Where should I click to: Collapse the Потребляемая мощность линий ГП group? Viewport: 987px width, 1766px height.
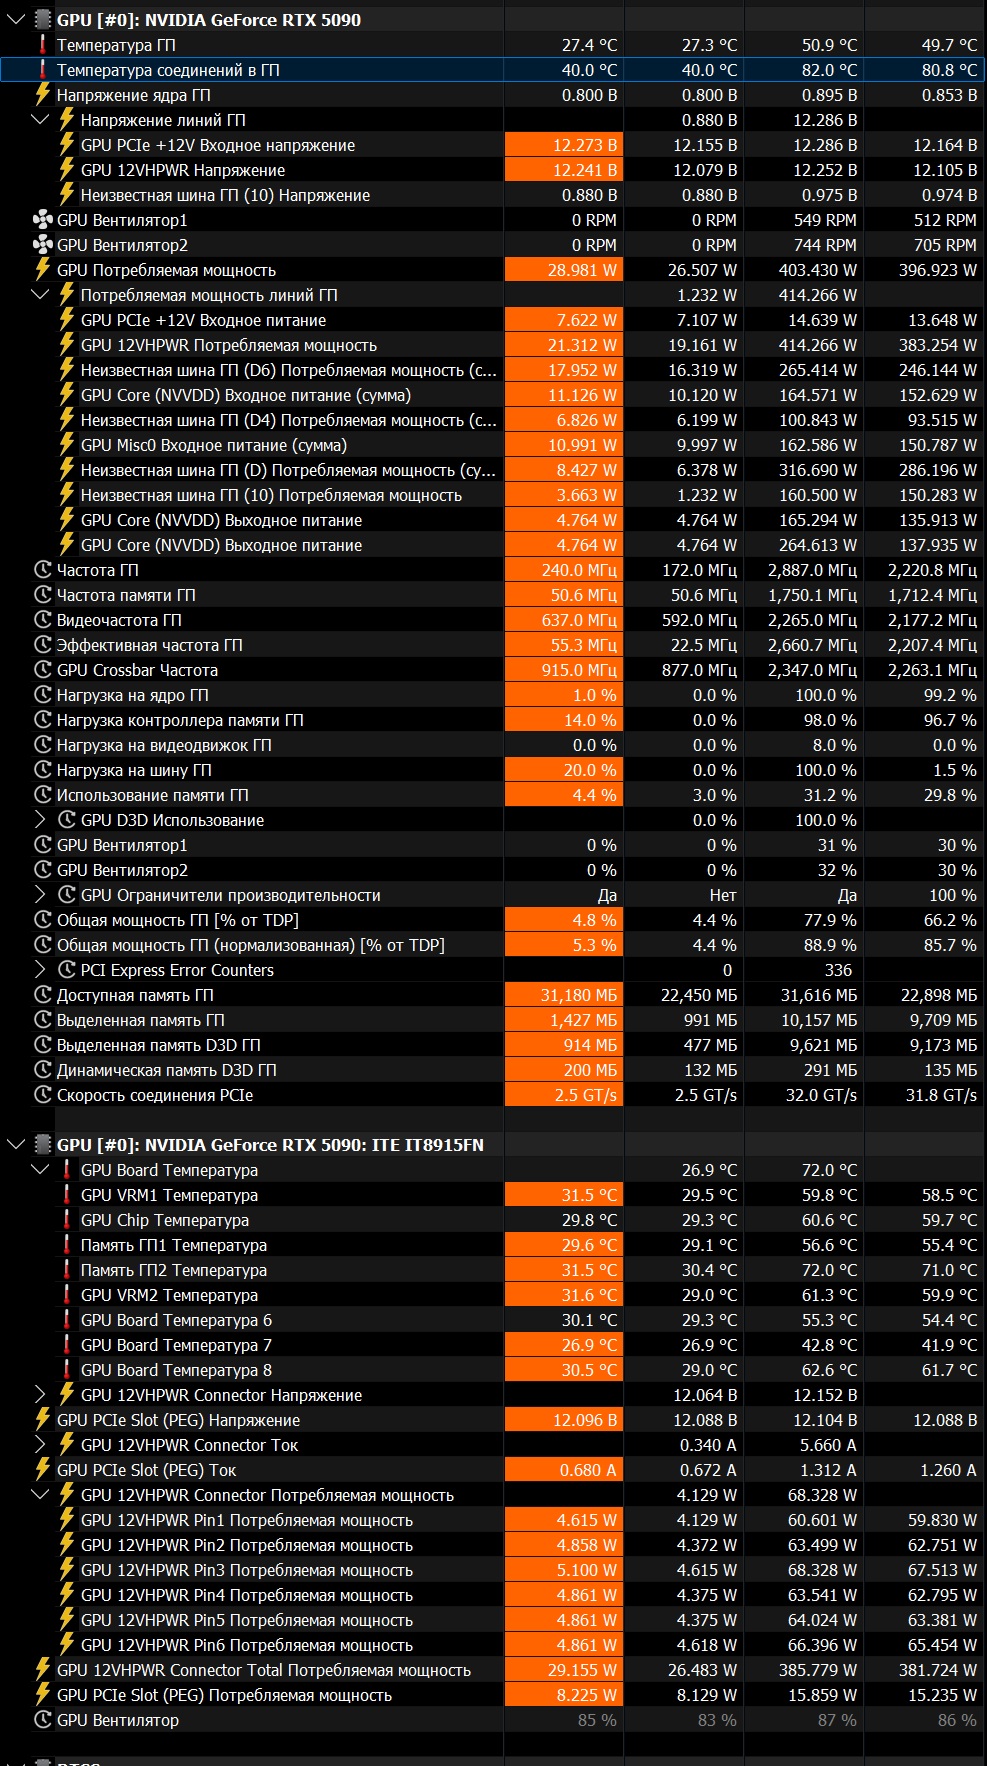[x=40, y=294]
